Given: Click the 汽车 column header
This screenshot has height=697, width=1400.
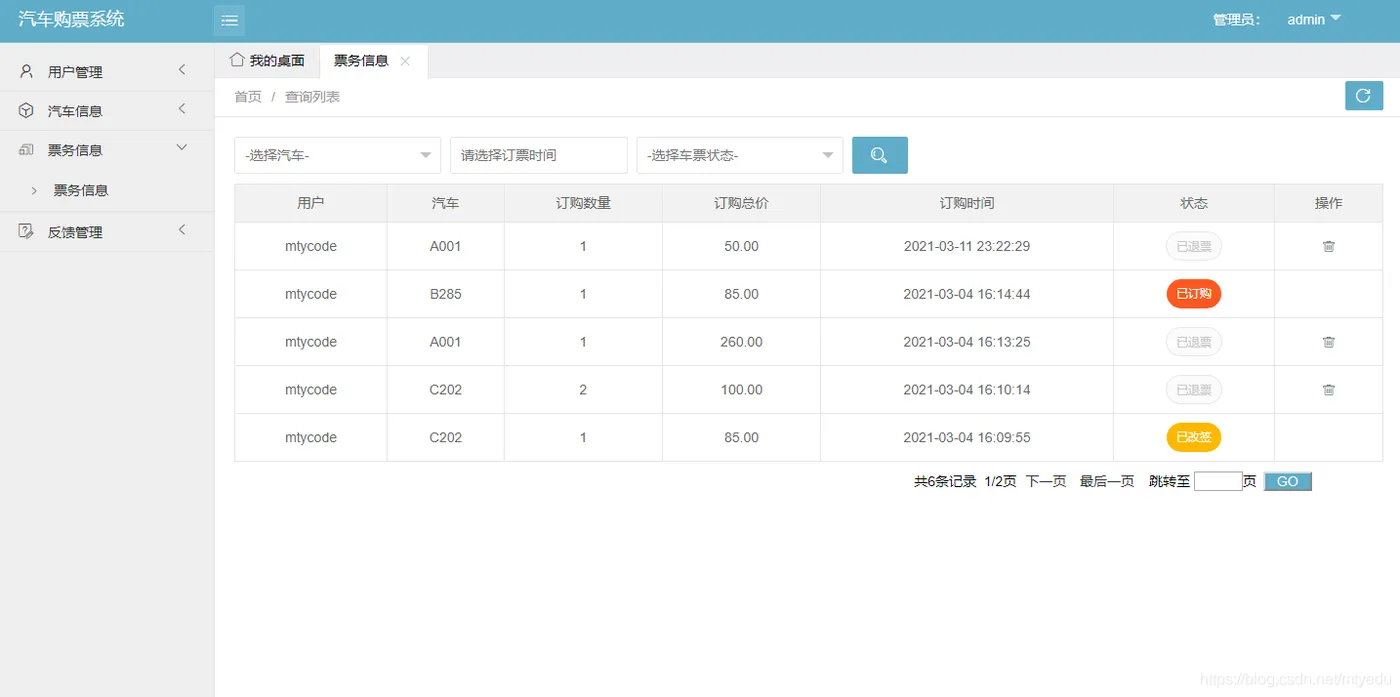Looking at the screenshot, I should pos(446,203).
